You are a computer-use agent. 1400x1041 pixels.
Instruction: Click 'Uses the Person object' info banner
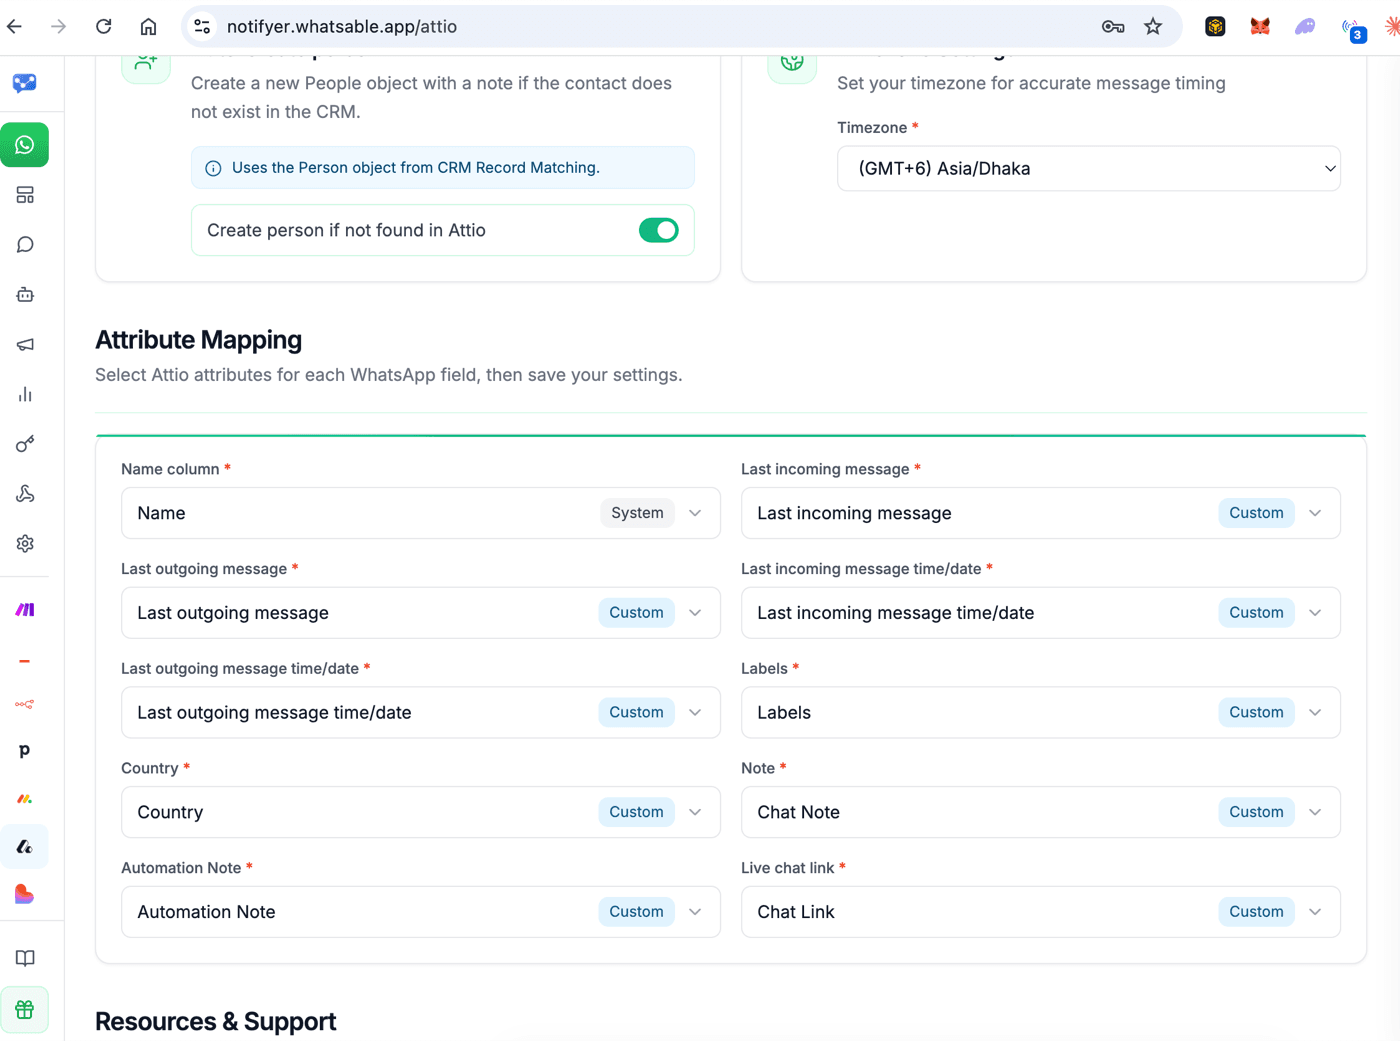(x=443, y=168)
